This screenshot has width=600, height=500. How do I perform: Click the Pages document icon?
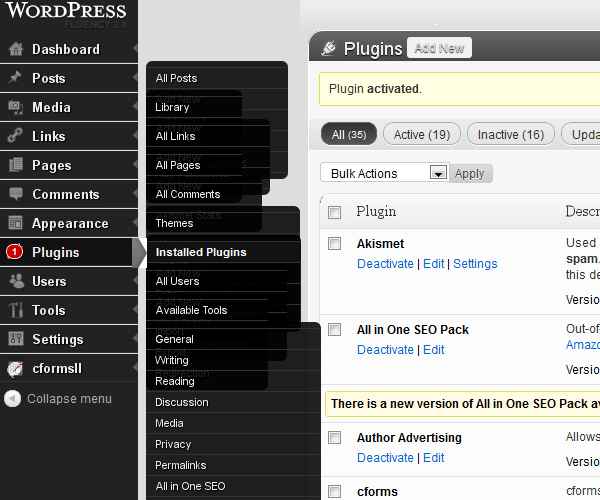point(16,165)
